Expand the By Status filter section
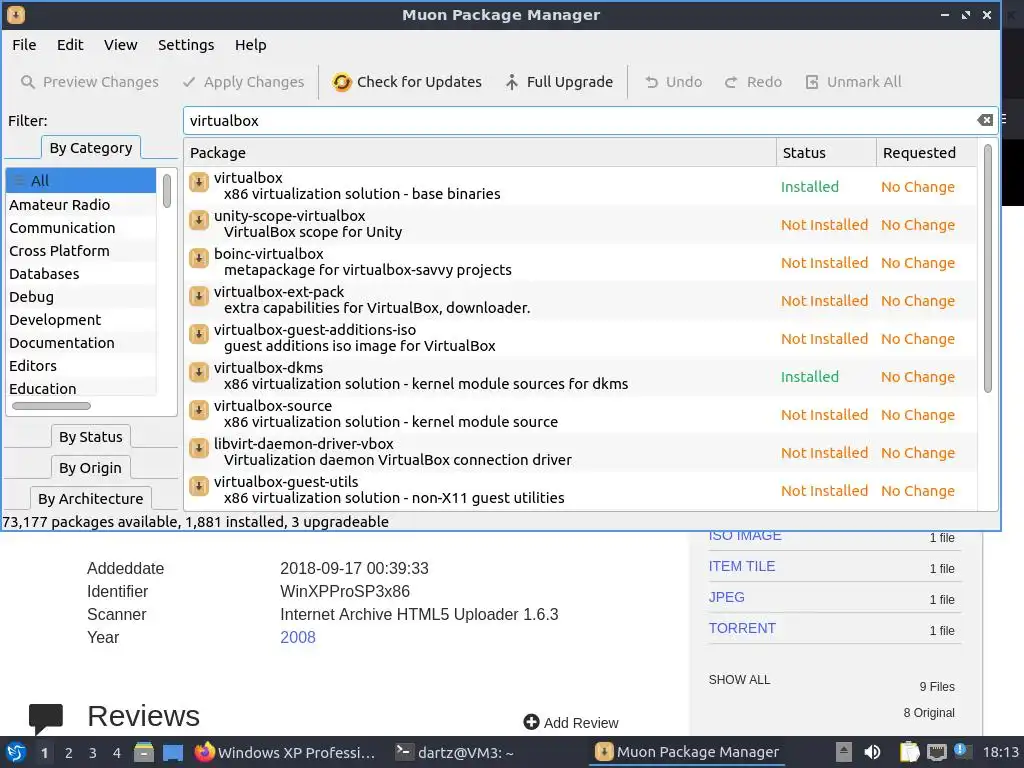 [x=91, y=436]
